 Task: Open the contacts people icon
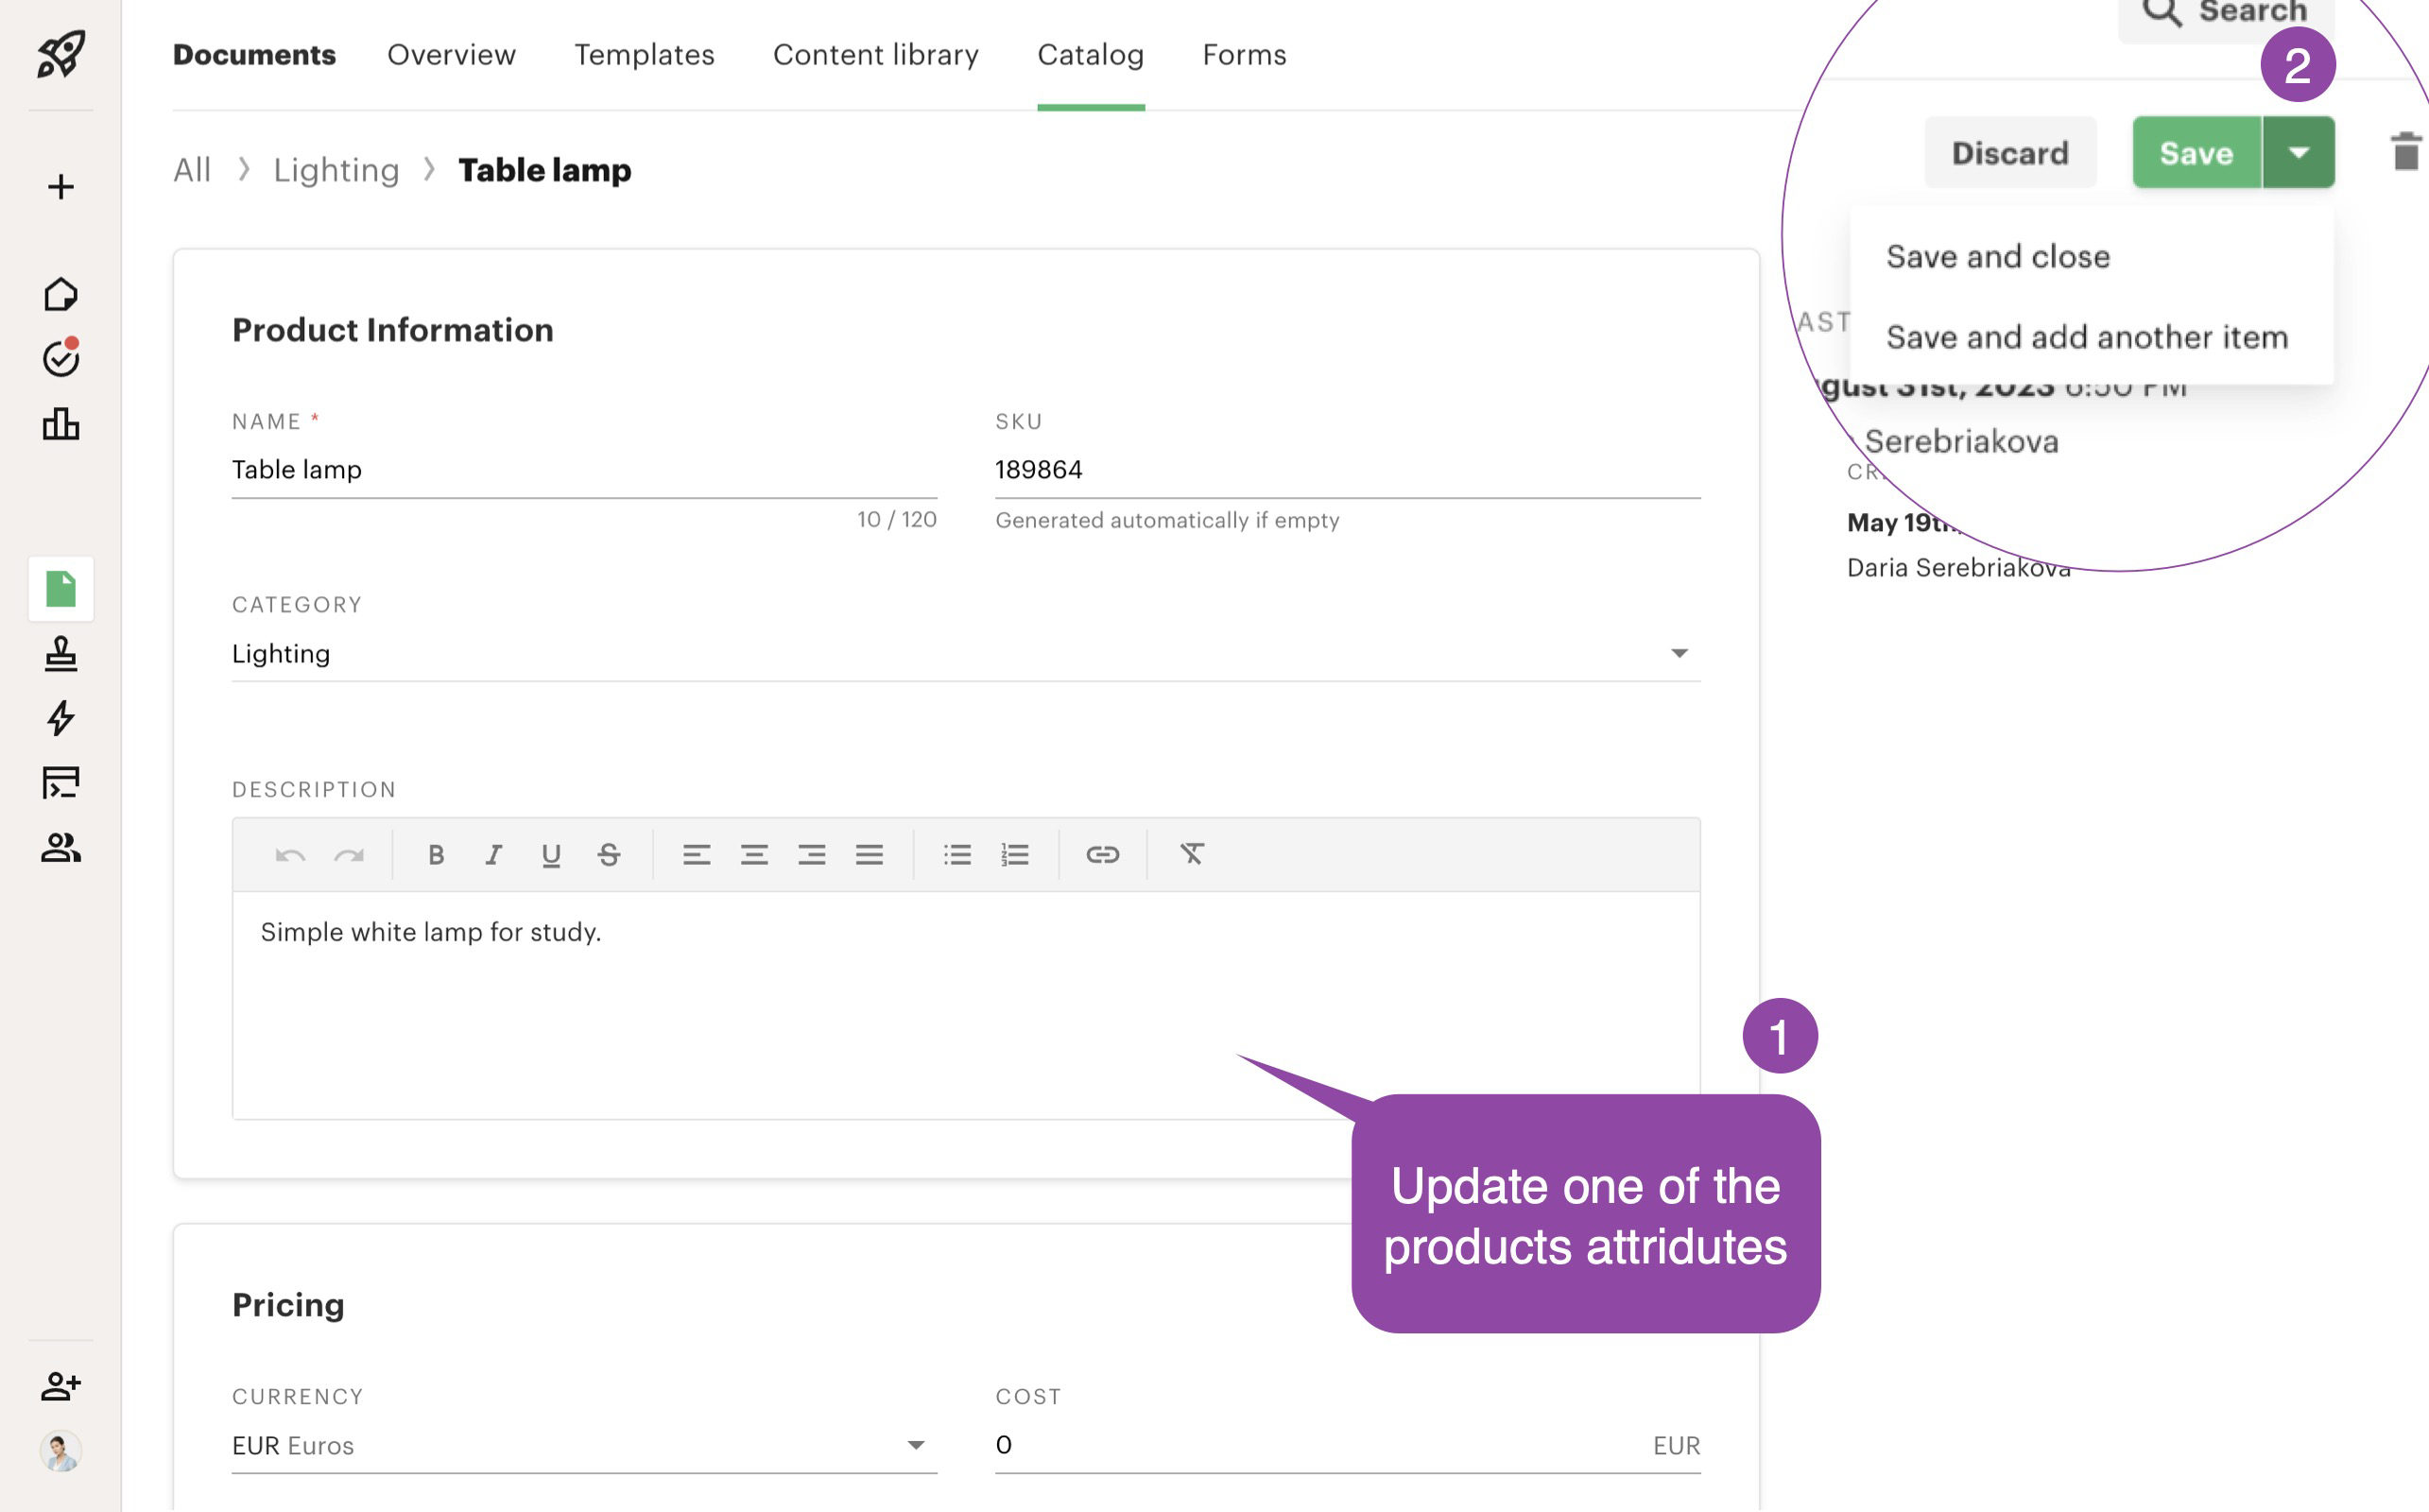pyautogui.click(x=61, y=848)
